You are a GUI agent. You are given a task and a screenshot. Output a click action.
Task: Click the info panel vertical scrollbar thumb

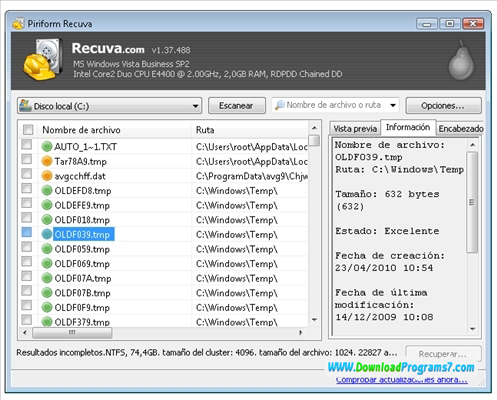(x=472, y=202)
